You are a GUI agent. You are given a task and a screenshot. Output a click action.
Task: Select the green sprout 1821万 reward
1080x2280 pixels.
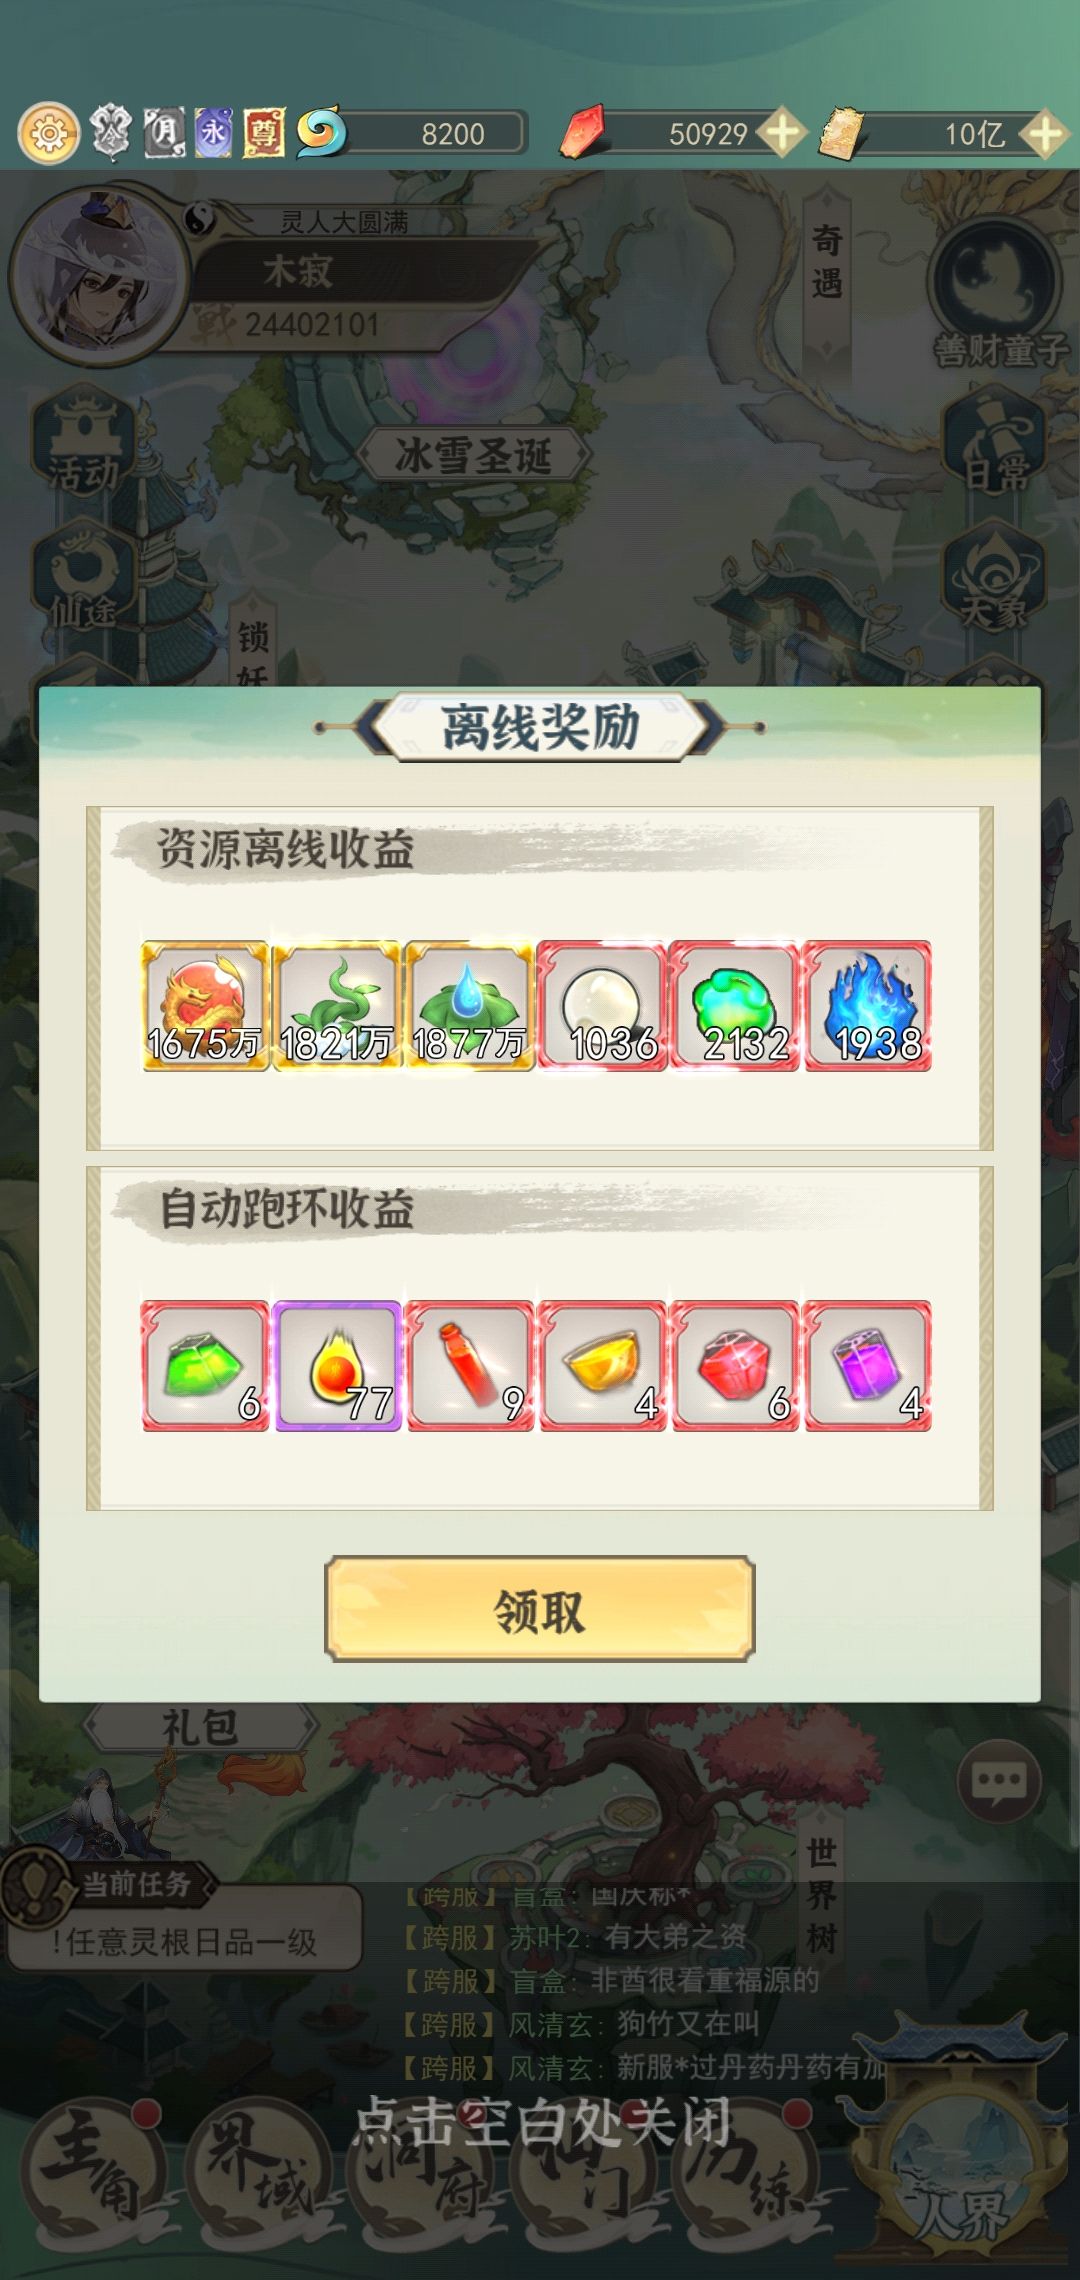click(x=337, y=1006)
